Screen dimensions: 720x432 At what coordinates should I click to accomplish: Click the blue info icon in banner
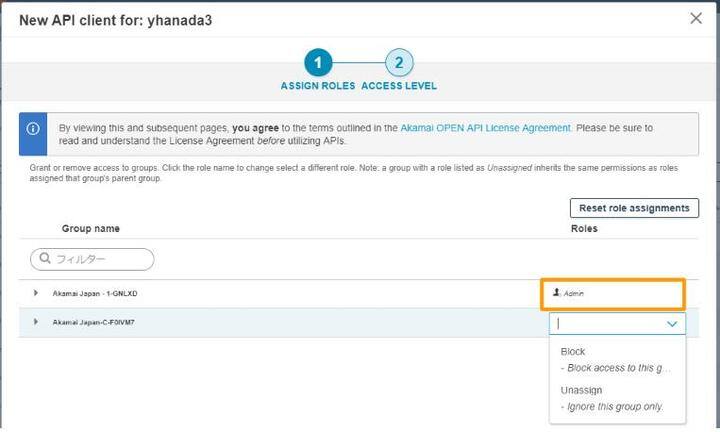(33, 129)
